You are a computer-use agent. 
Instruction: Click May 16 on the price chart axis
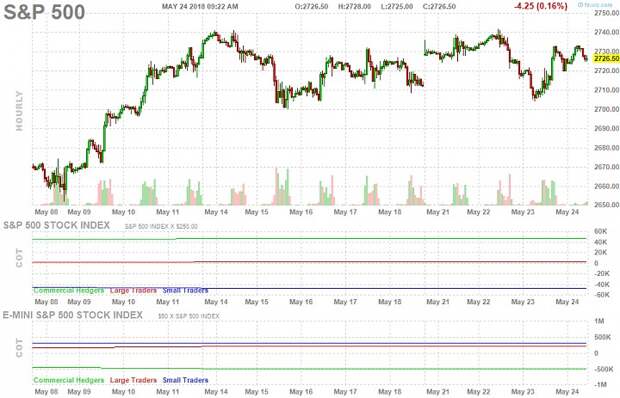coord(301,212)
